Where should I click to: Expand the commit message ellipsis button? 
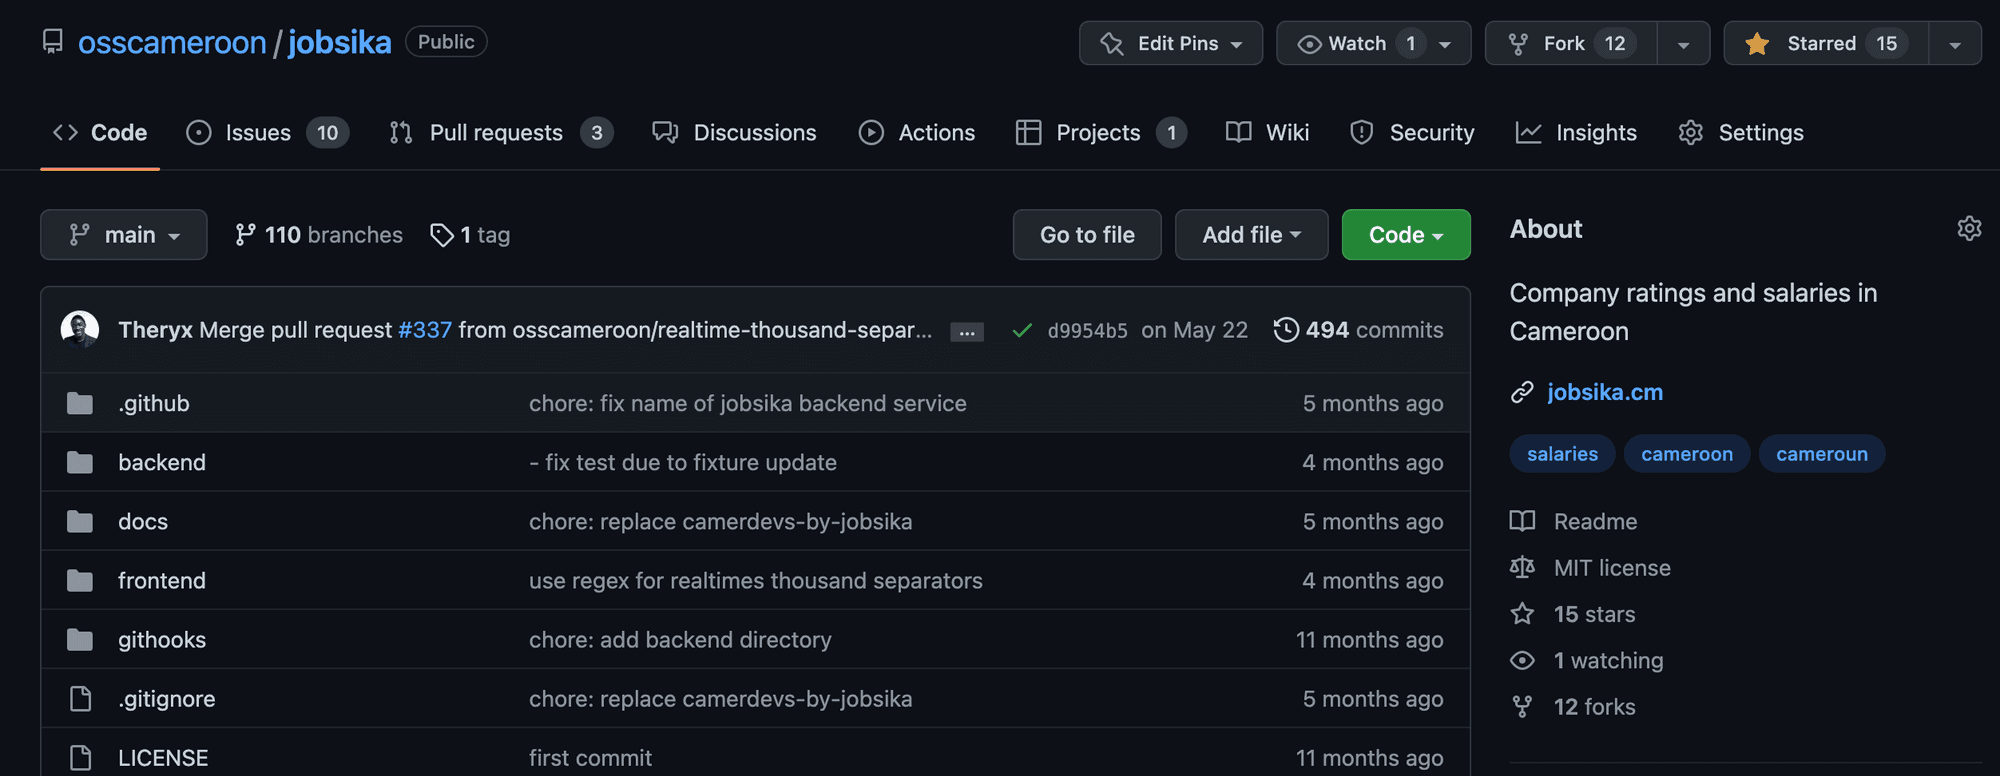click(x=967, y=332)
